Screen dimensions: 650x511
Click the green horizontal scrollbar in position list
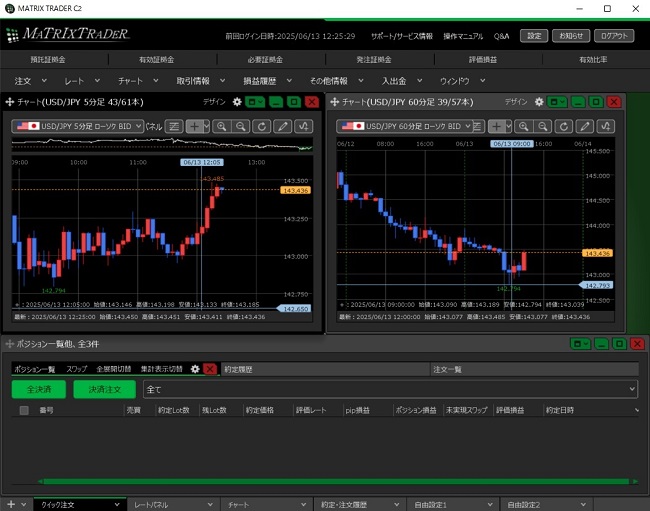(337, 482)
